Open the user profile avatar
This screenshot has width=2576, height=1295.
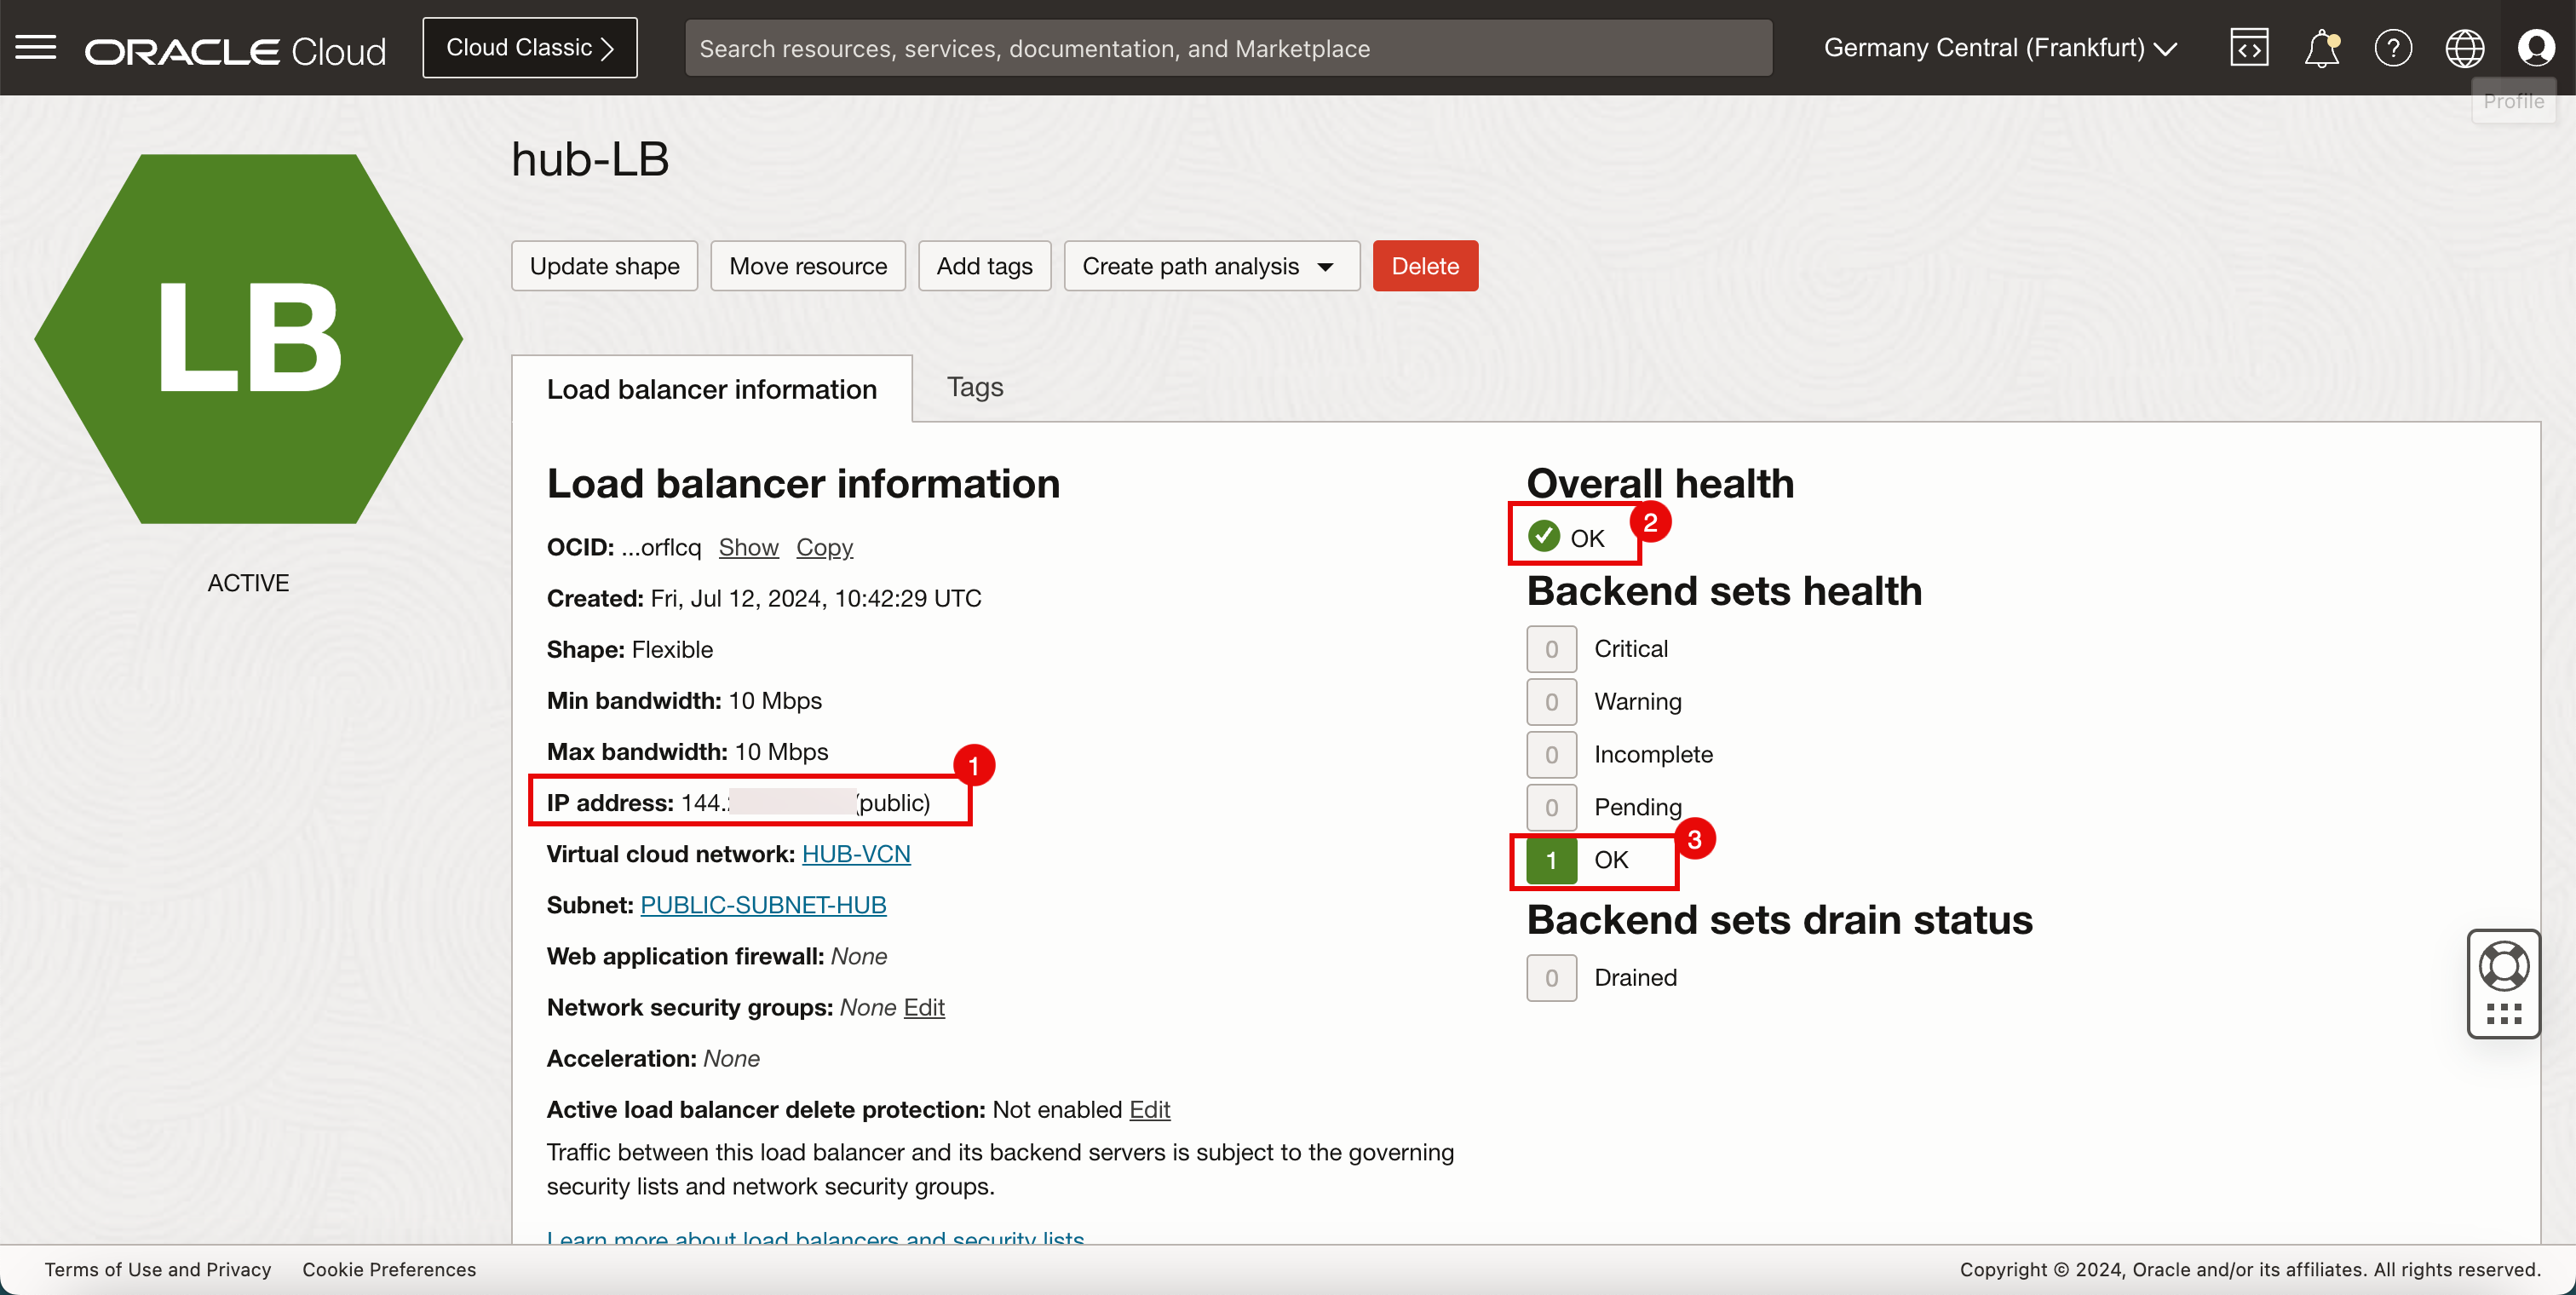click(2536, 48)
